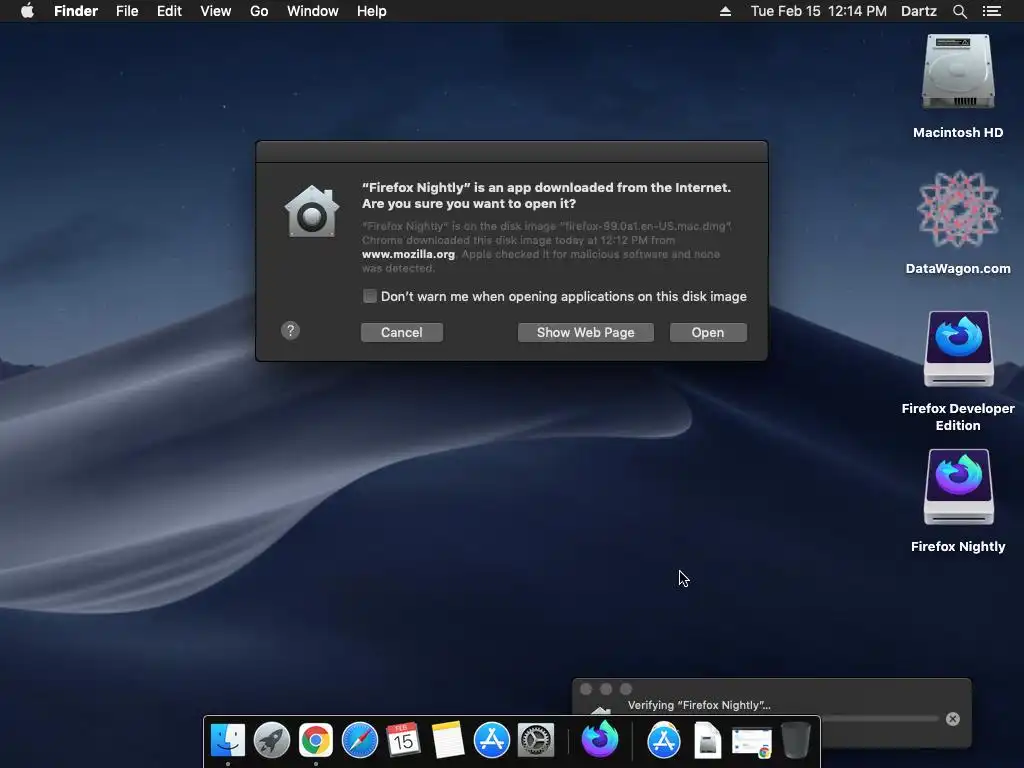The height and width of the screenshot is (768, 1024).
Task: Open the View menu
Action: click(x=216, y=11)
